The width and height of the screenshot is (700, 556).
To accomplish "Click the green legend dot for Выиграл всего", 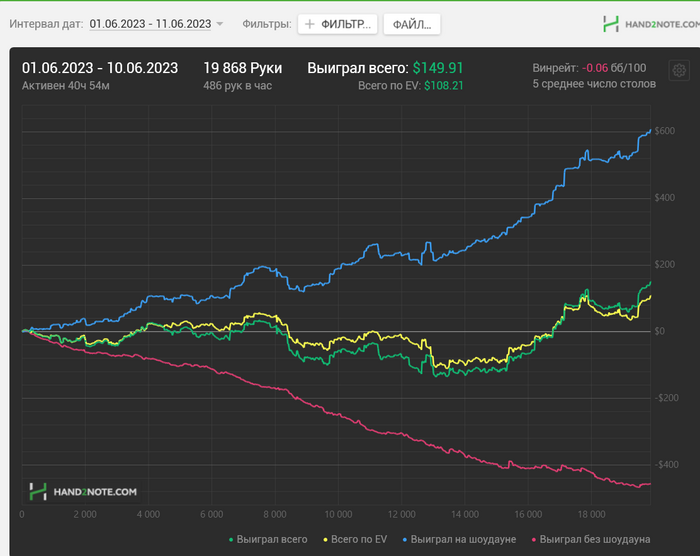I will click(231, 540).
